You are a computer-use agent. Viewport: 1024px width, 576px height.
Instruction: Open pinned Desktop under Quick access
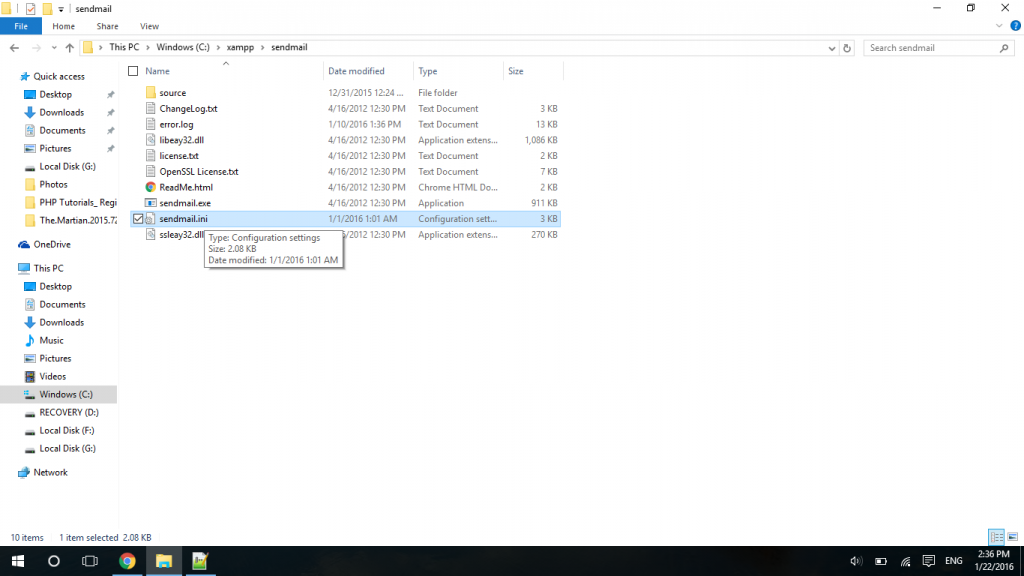pyautogui.click(x=56, y=95)
